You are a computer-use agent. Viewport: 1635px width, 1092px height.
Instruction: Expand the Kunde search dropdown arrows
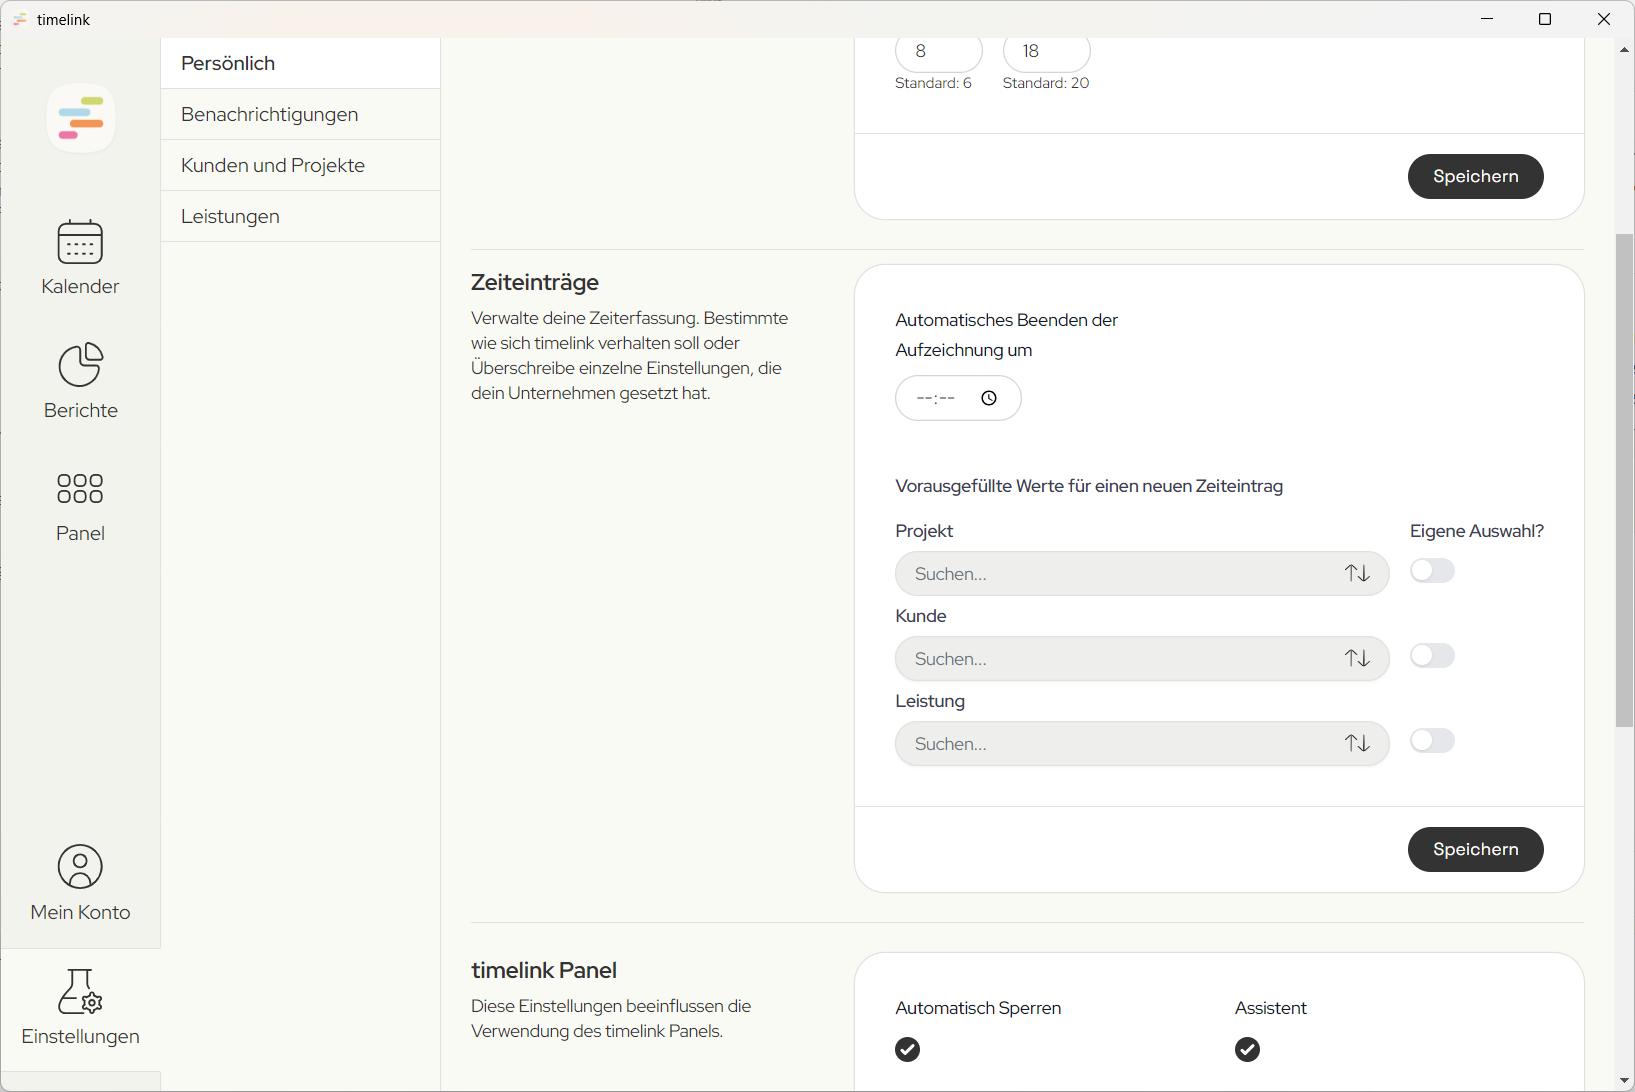click(x=1357, y=658)
